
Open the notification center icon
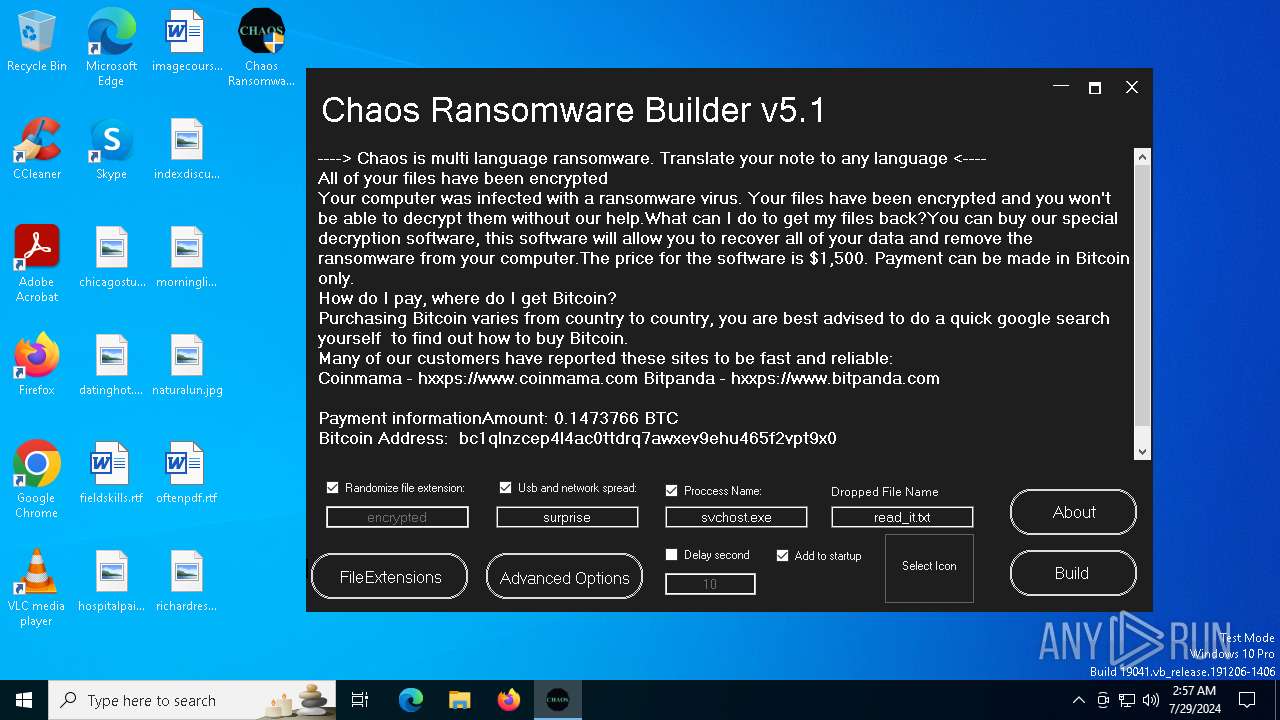coord(1247,700)
